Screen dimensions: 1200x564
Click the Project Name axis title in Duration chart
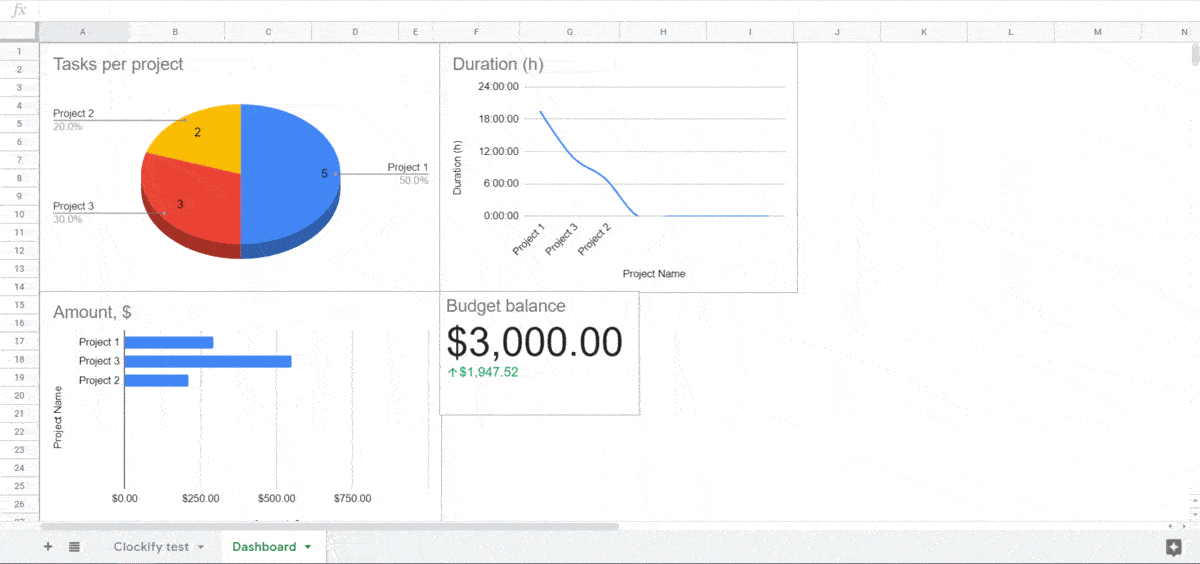tap(654, 273)
